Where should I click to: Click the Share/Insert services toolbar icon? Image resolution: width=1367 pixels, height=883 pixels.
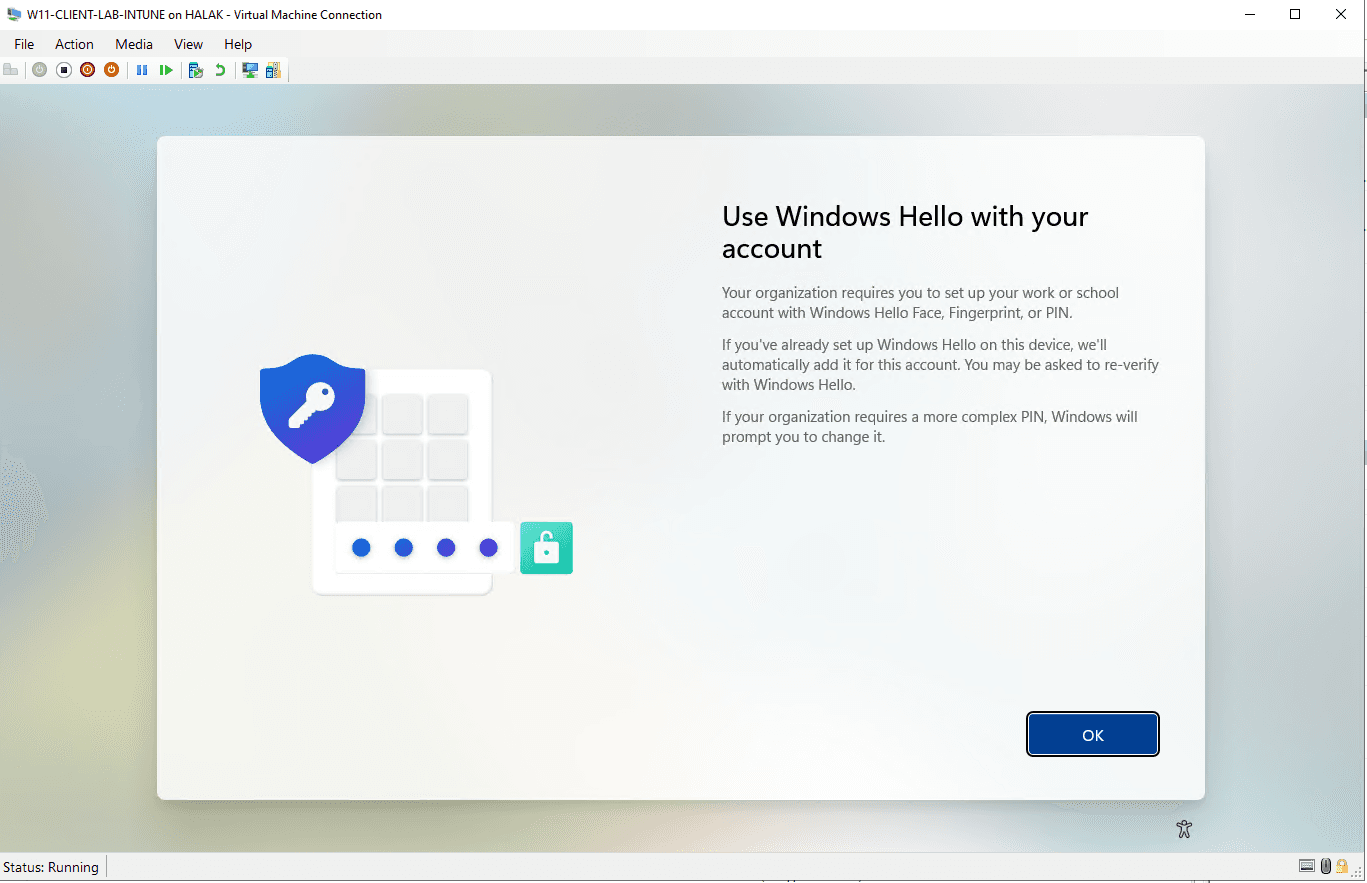point(273,70)
